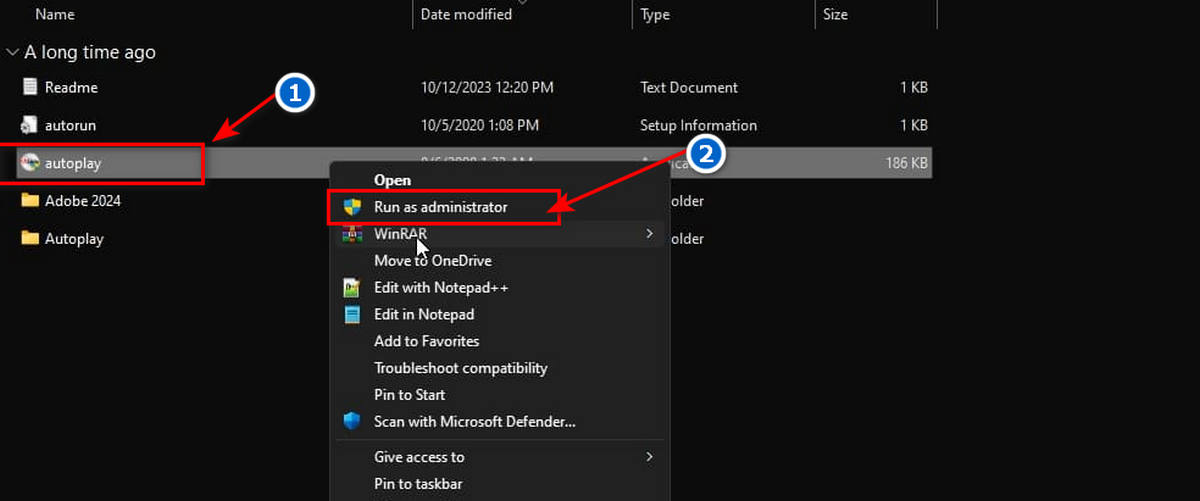The image size is (1200, 501).
Task: Click the Autoplay folder name
Action: [x=74, y=238]
